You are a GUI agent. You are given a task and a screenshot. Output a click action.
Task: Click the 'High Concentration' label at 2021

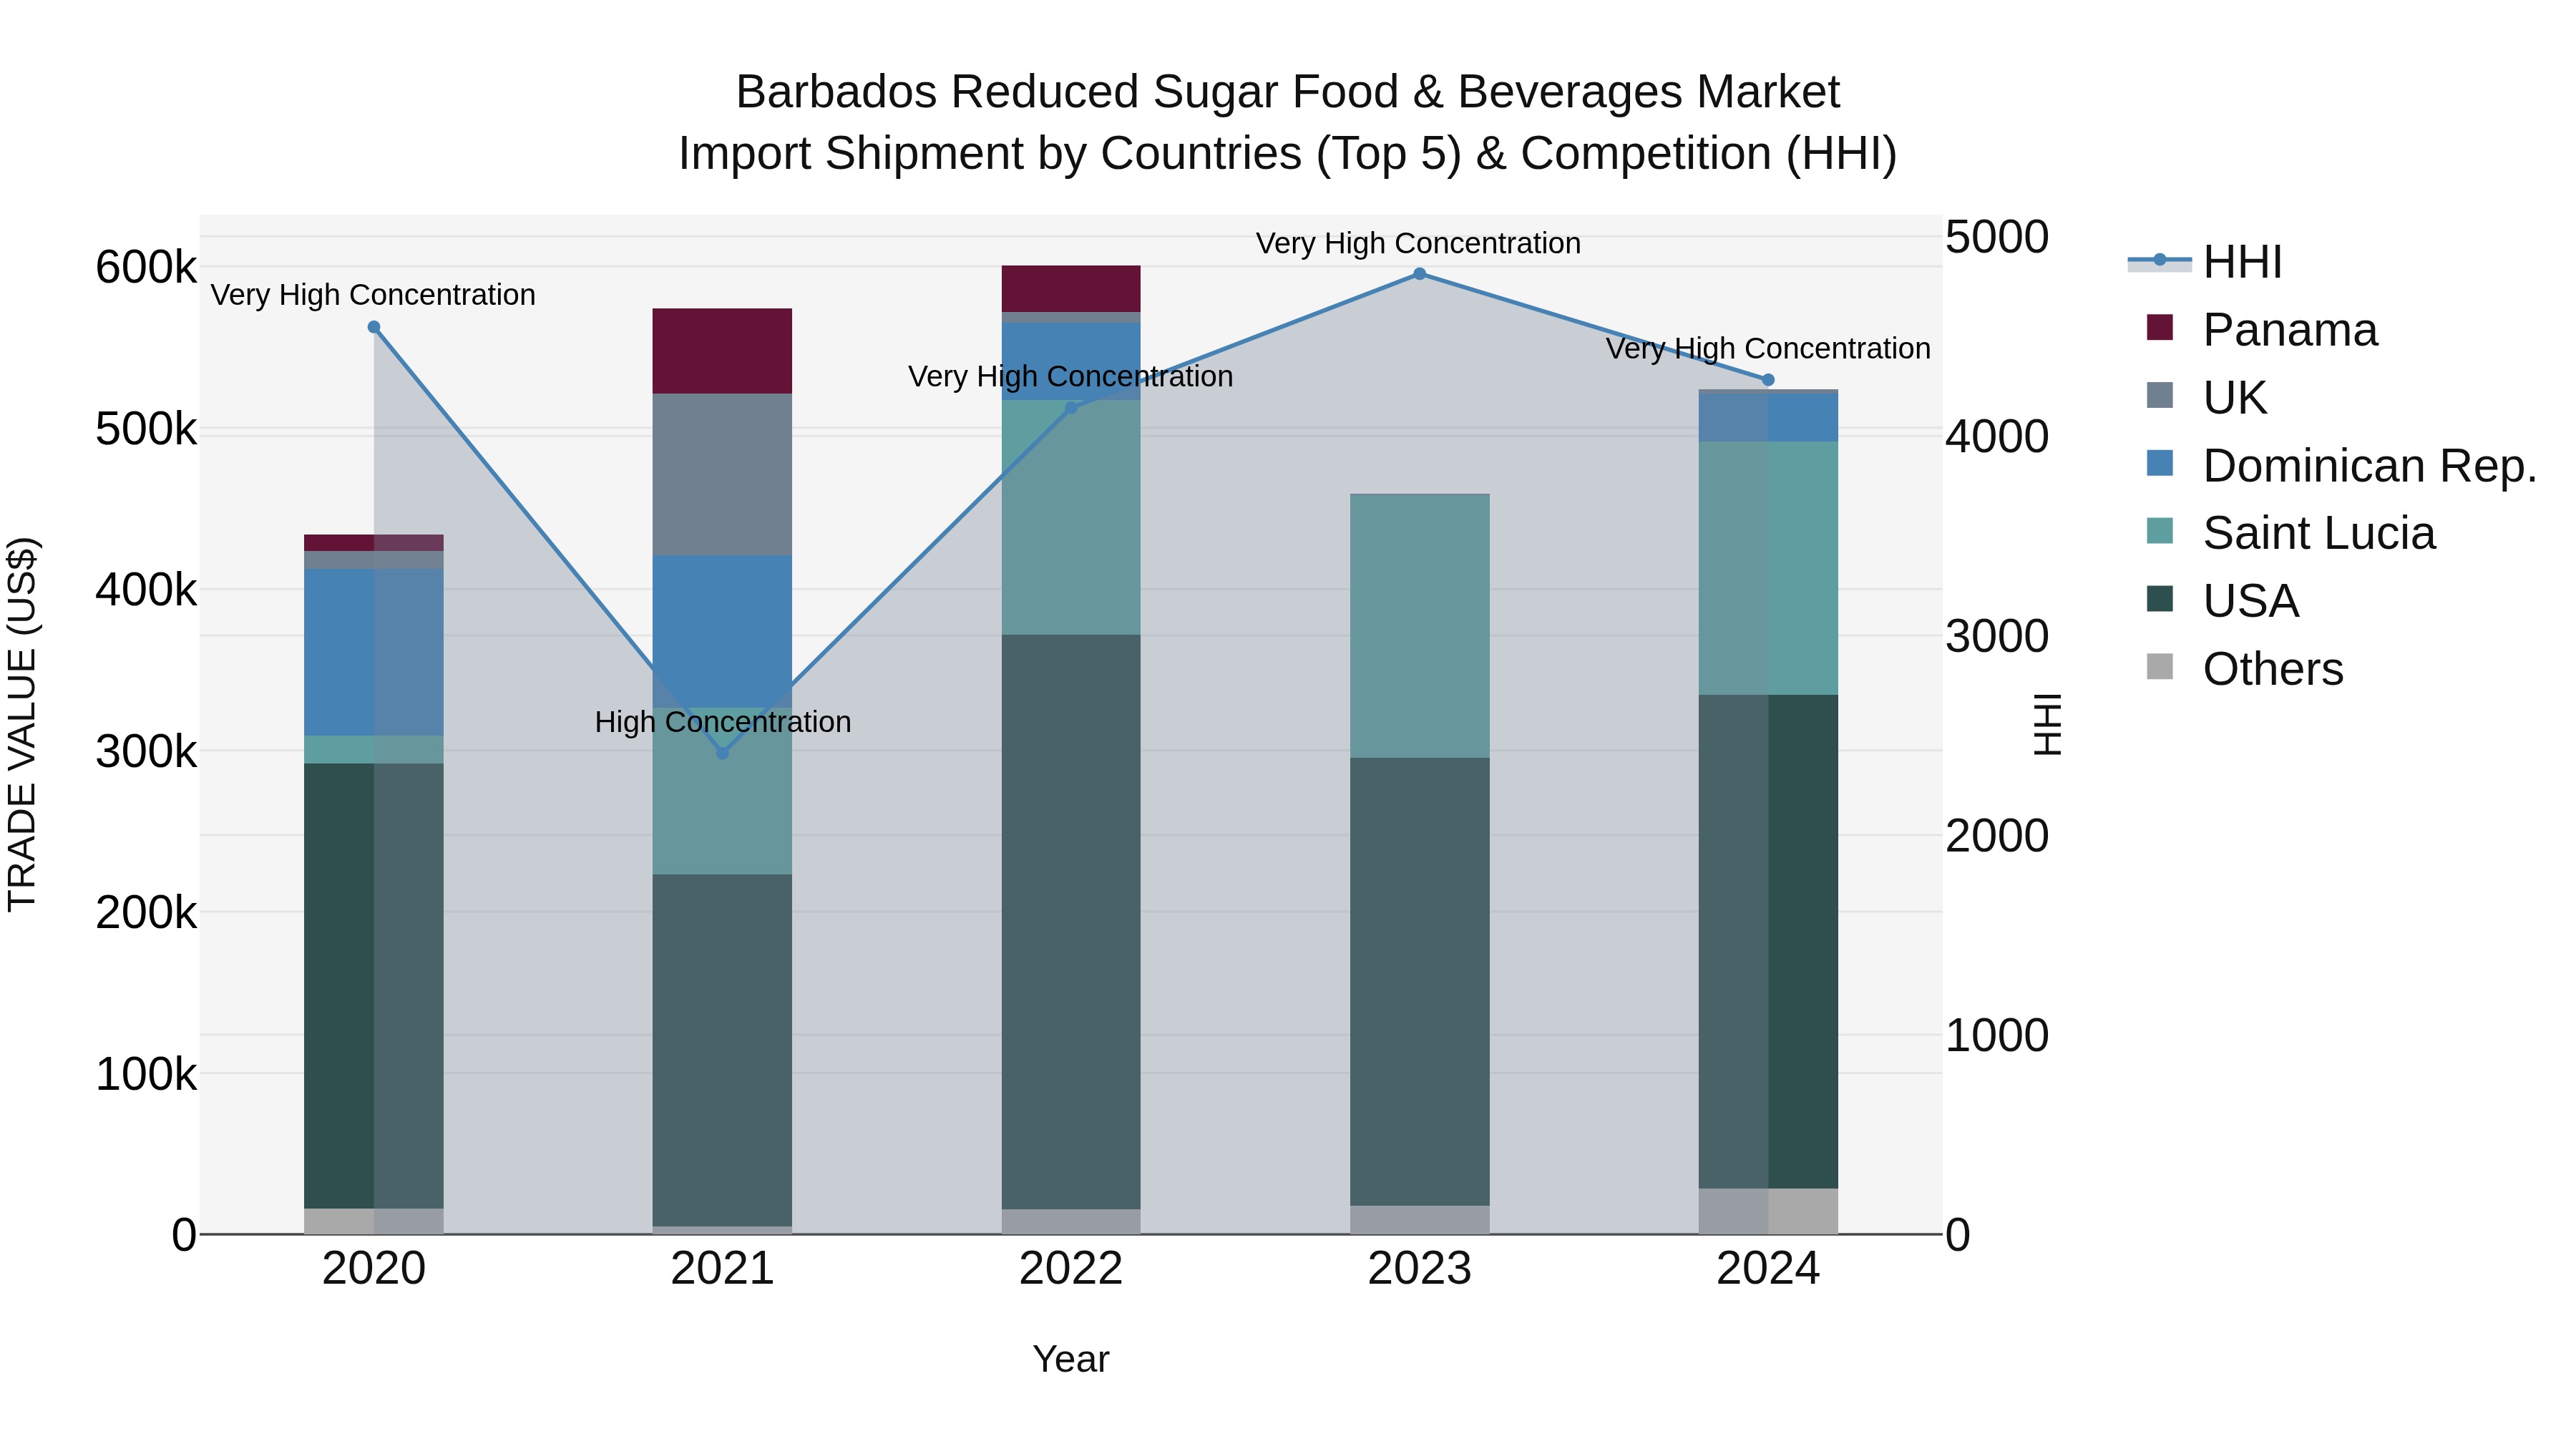(x=723, y=722)
